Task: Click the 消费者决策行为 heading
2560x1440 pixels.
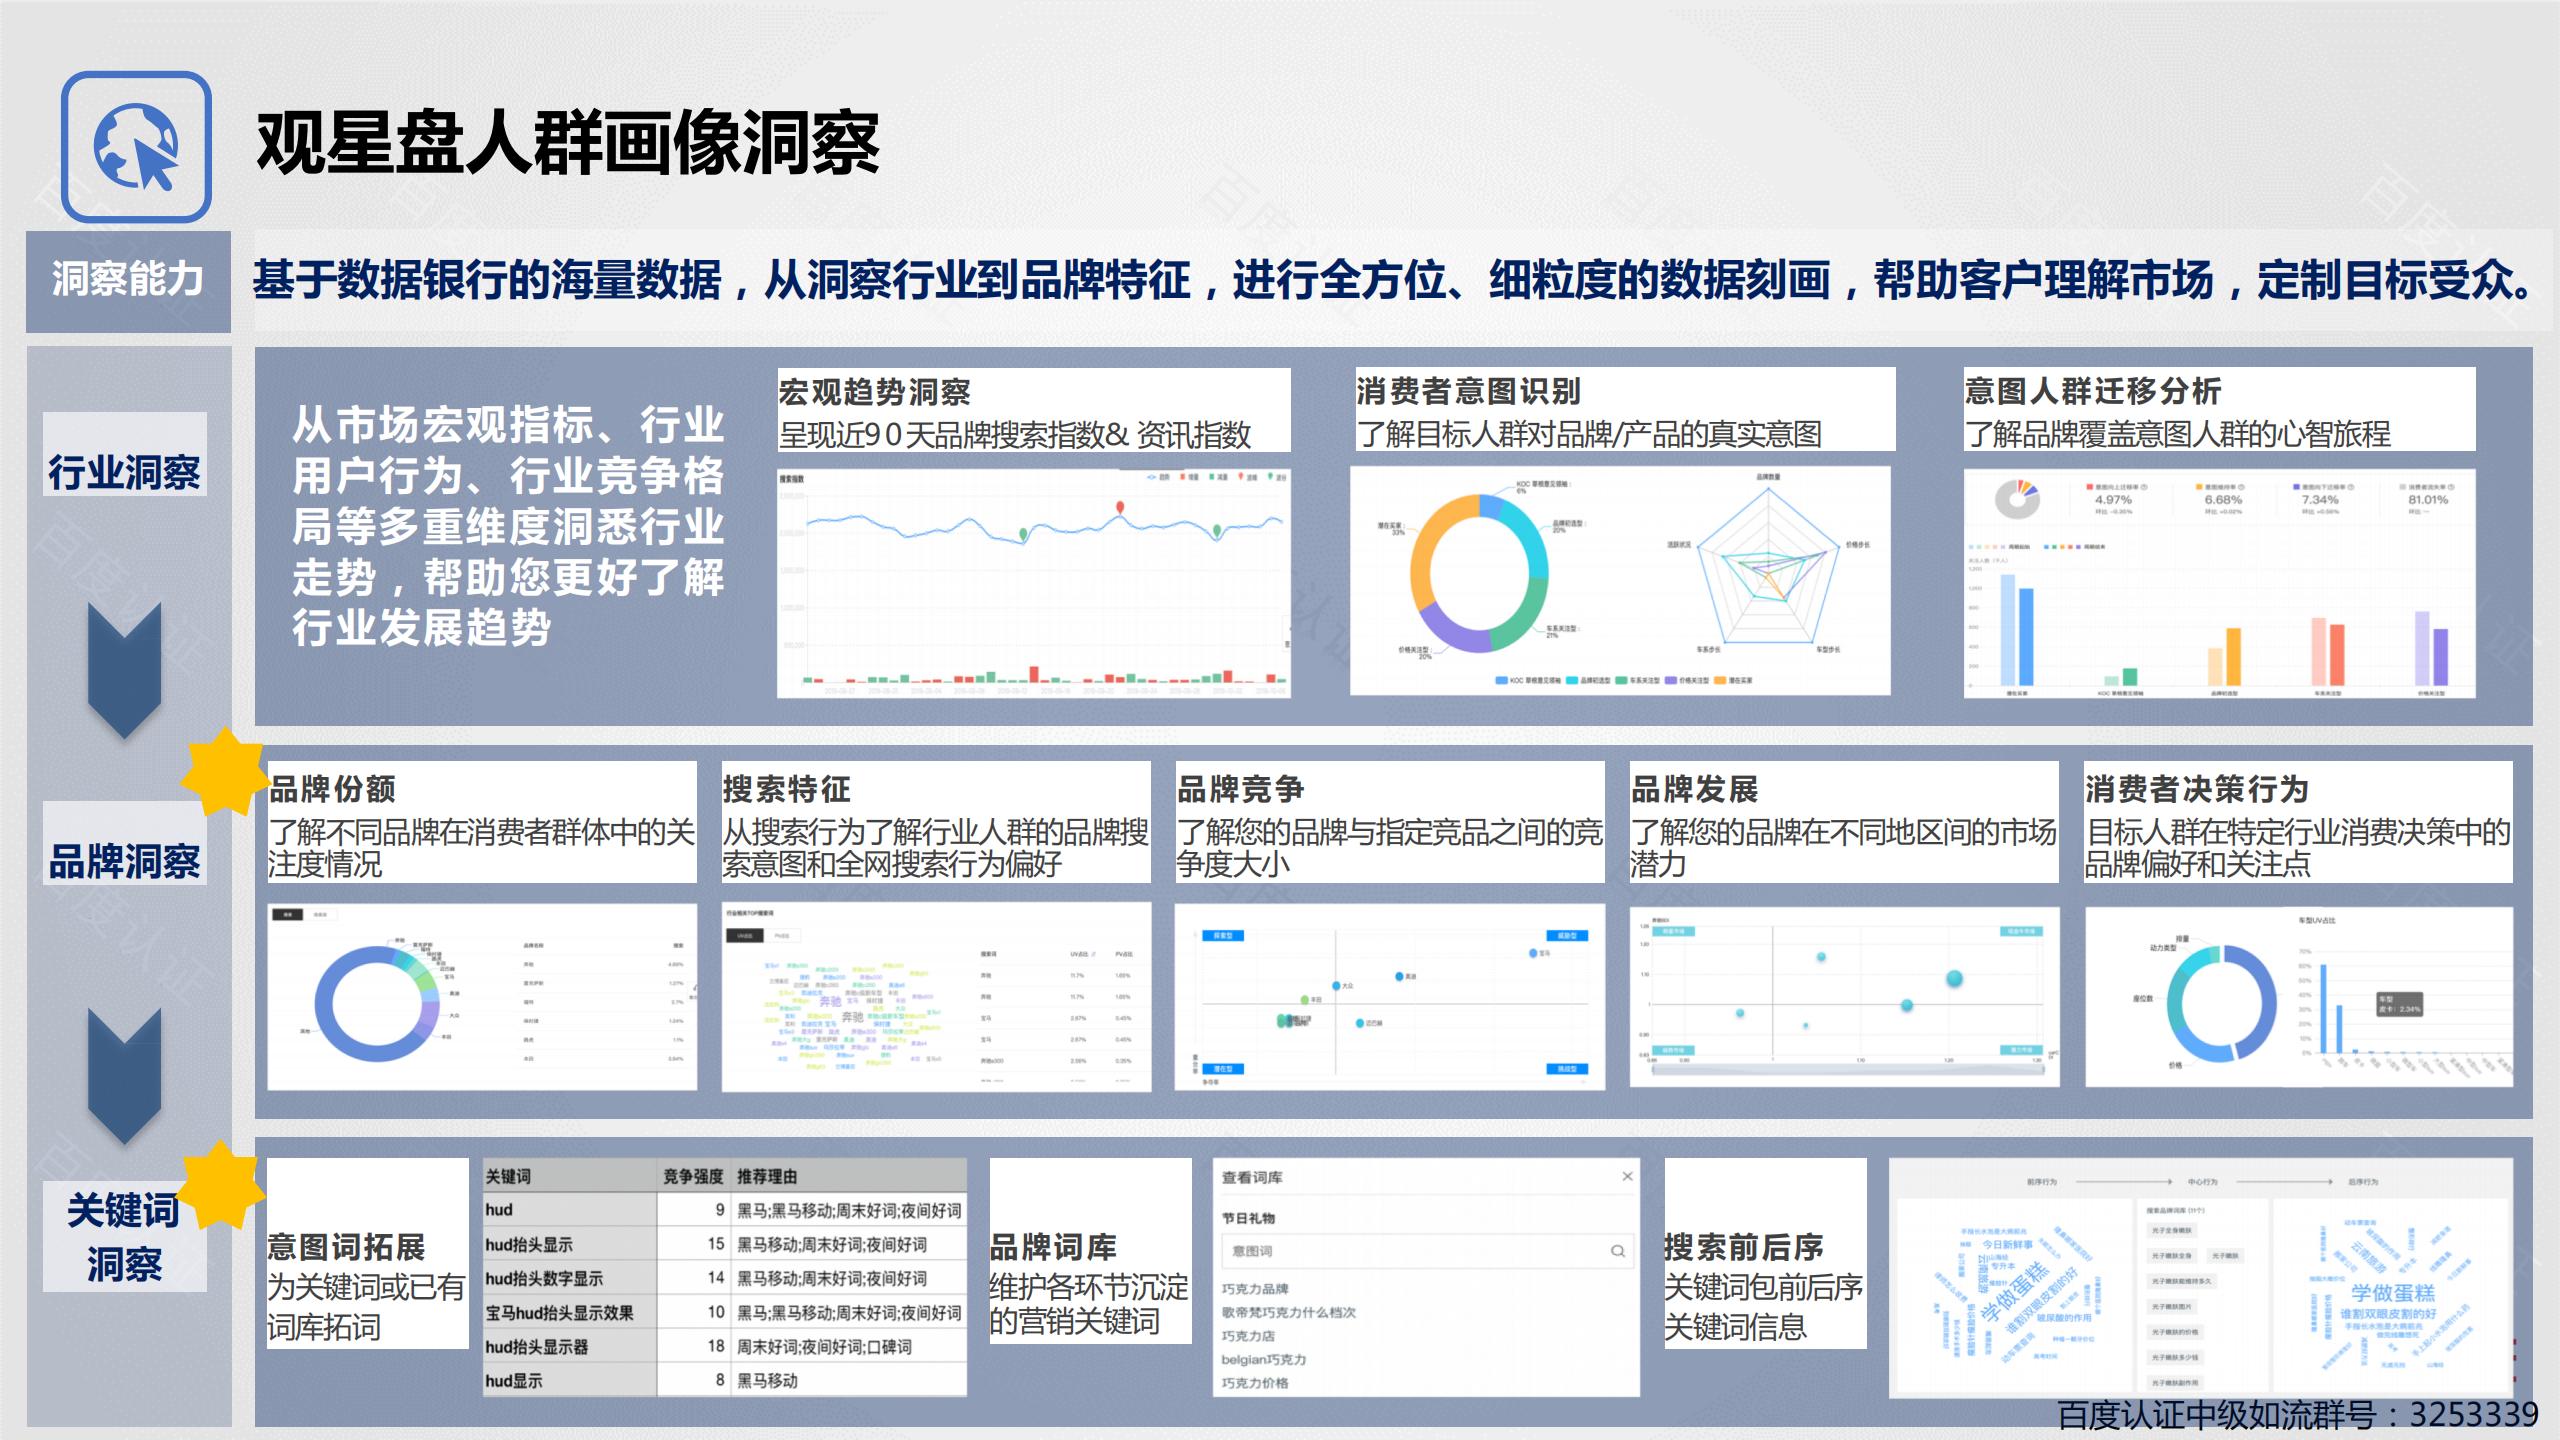Action: pyautogui.click(x=2197, y=789)
